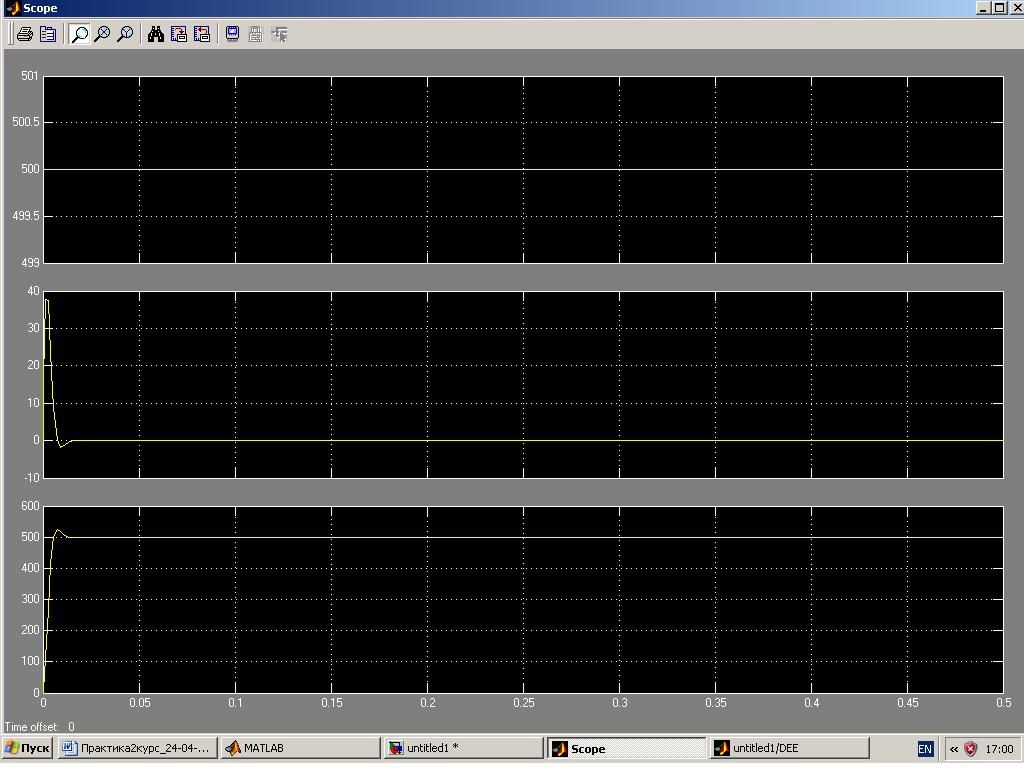Click the 300 label on bottom axis
This screenshot has width=1024, height=768.
(x=30, y=599)
